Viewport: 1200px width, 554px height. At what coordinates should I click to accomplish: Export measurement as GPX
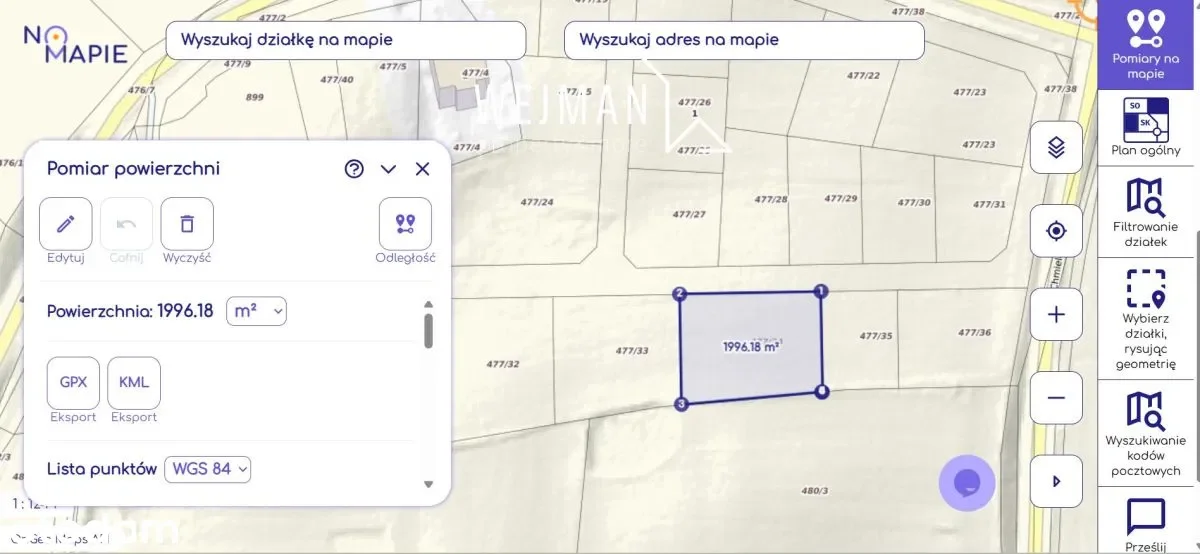pyautogui.click(x=74, y=383)
